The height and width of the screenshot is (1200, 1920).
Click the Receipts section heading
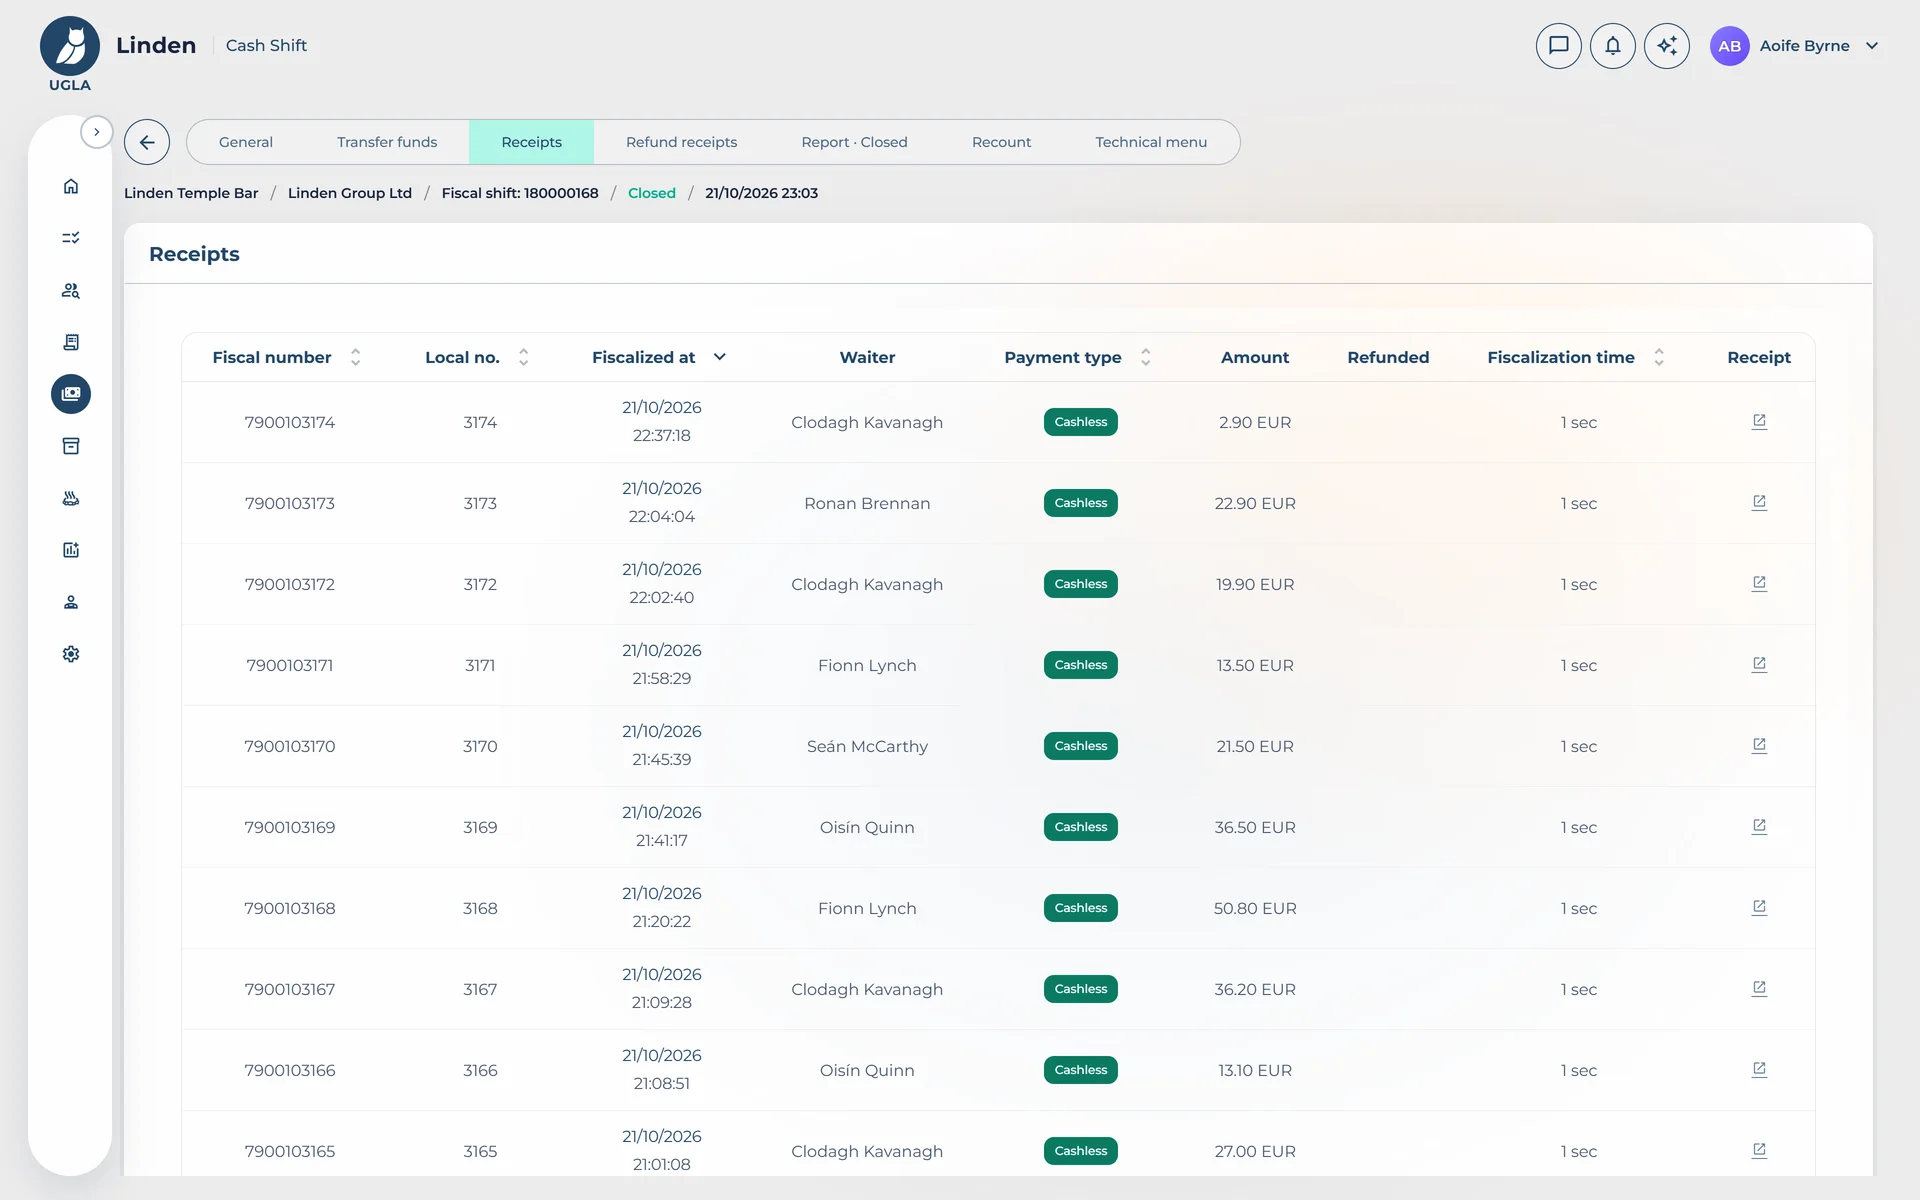(x=194, y=254)
